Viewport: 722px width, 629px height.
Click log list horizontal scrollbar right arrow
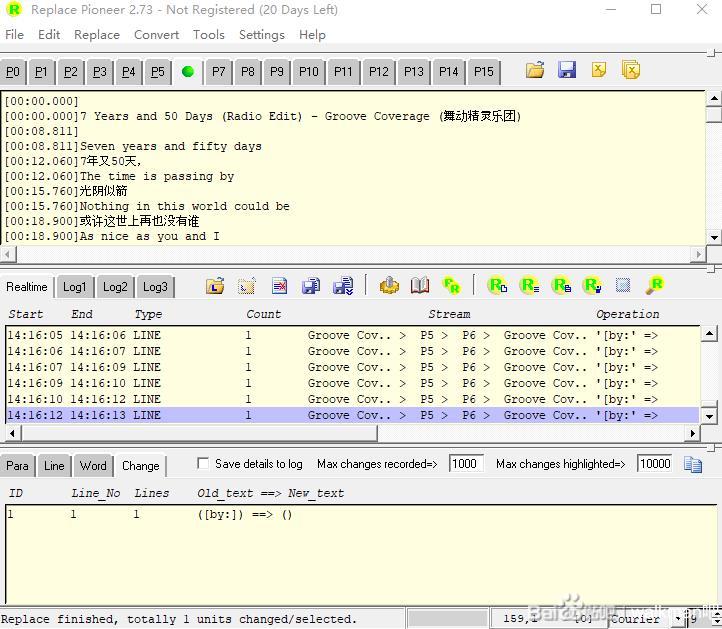click(692, 433)
